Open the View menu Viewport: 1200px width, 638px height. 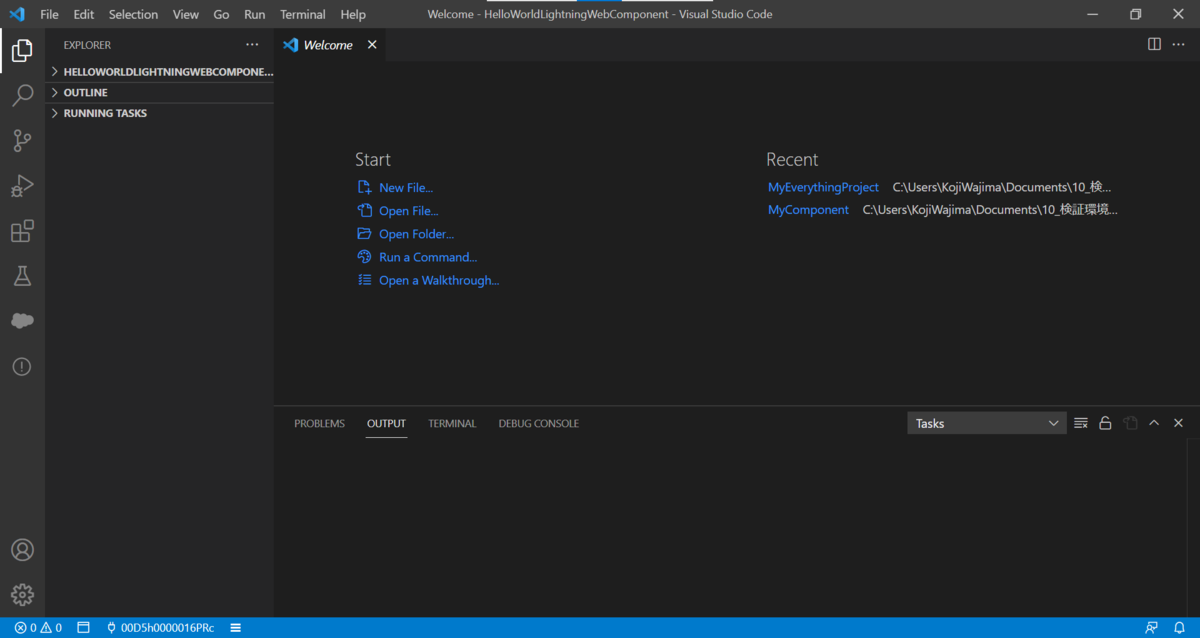tap(185, 14)
